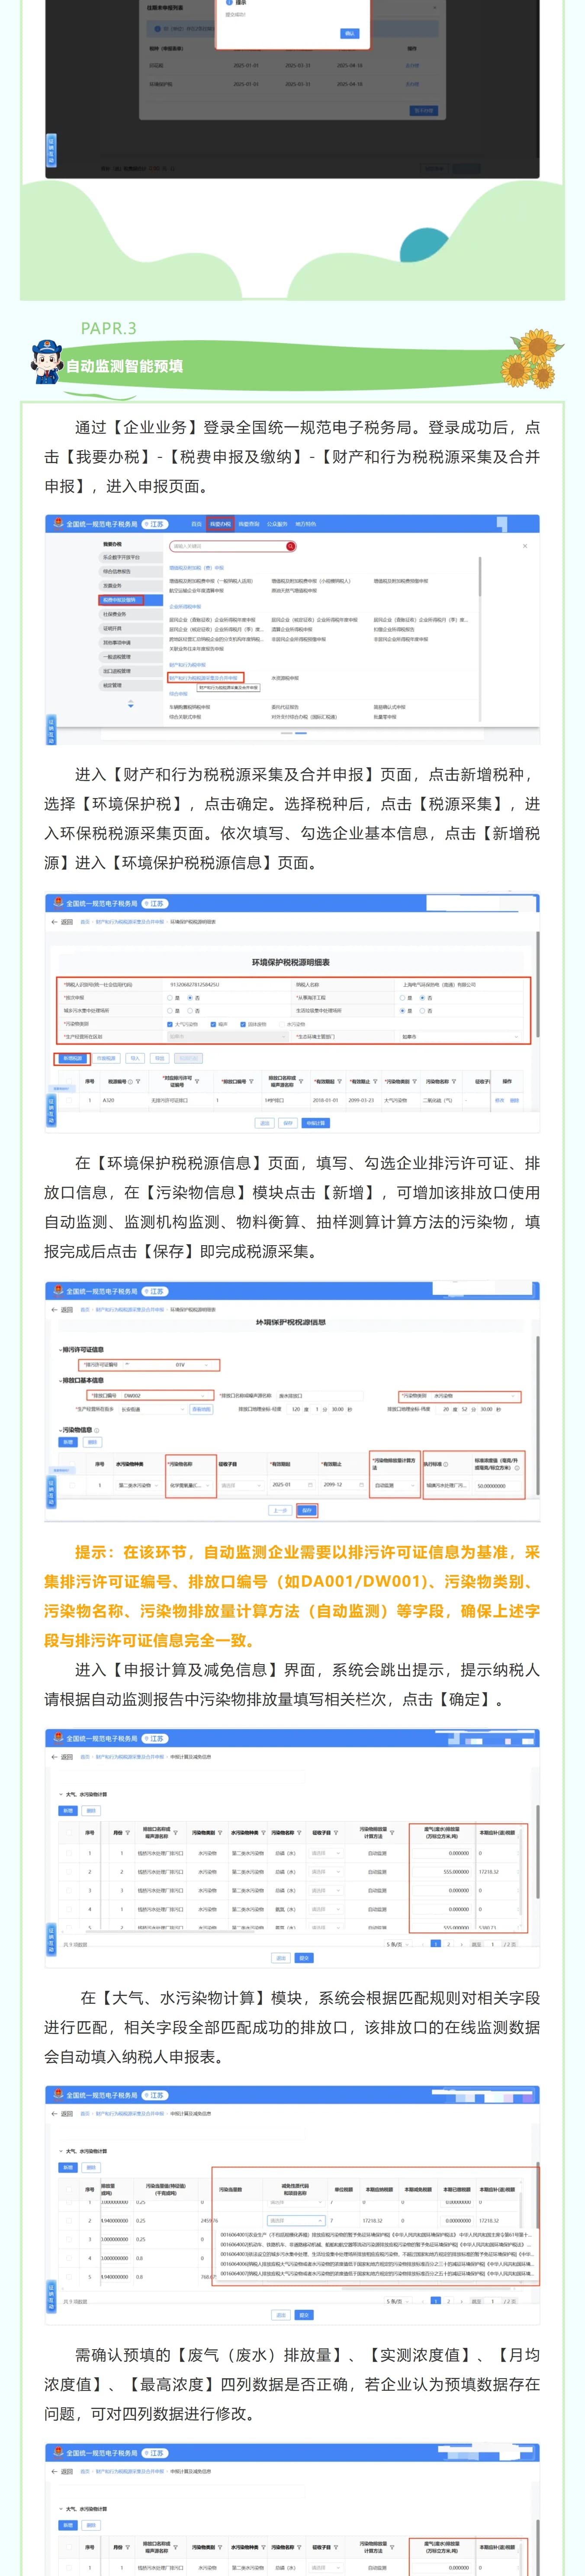Click highlighted 保存 button on 税源信息 page

pyautogui.click(x=307, y=1510)
